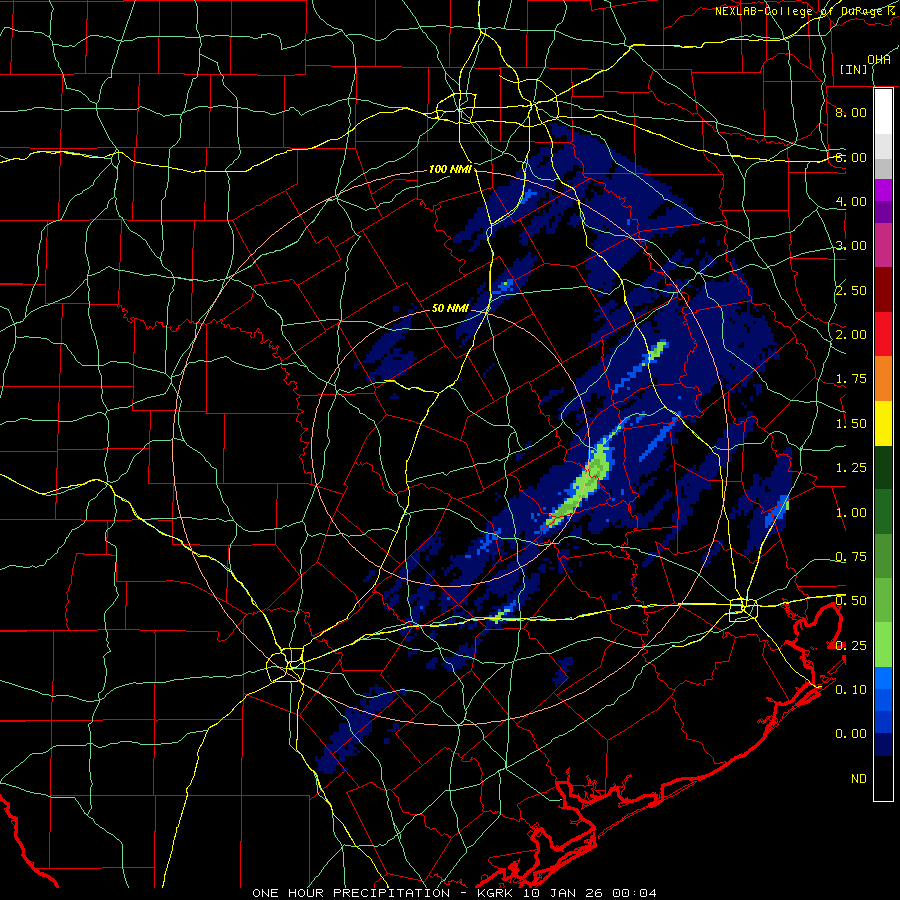Select the navy legend swatch below 0.00
This screenshot has height=900, width=900.
point(883,745)
